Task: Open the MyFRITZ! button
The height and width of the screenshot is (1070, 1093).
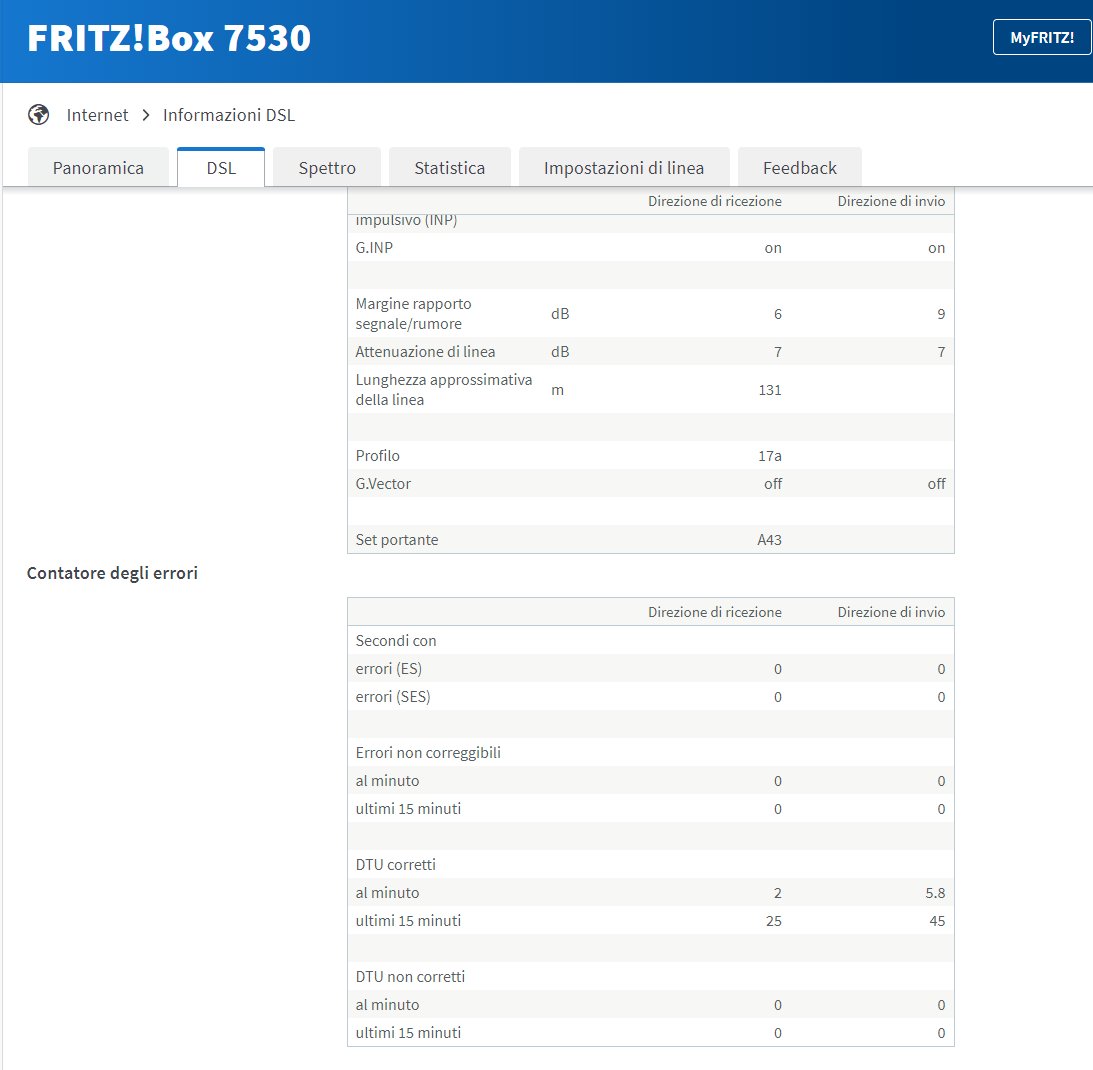Action: 1042,38
